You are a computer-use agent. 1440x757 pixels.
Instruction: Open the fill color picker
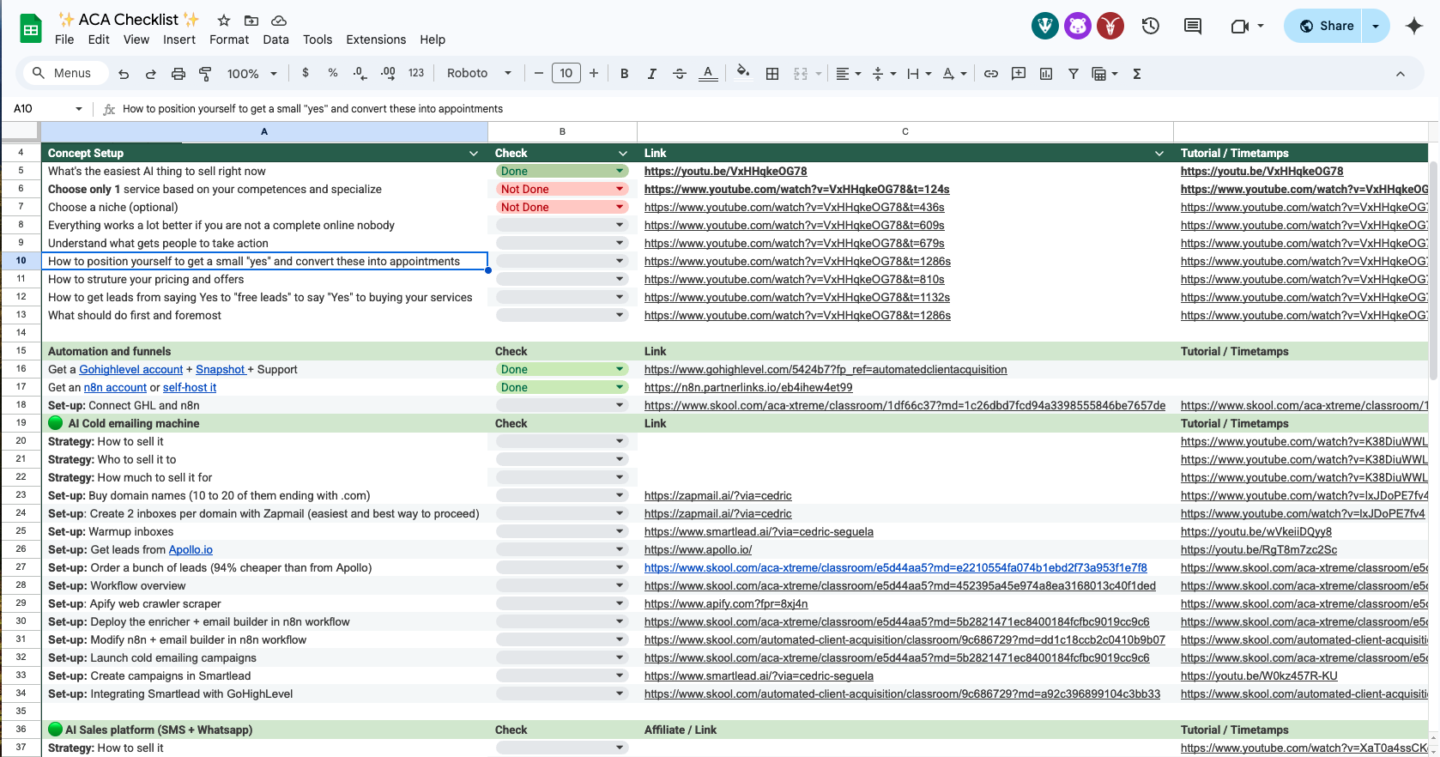pyautogui.click(x=743, y=73)
